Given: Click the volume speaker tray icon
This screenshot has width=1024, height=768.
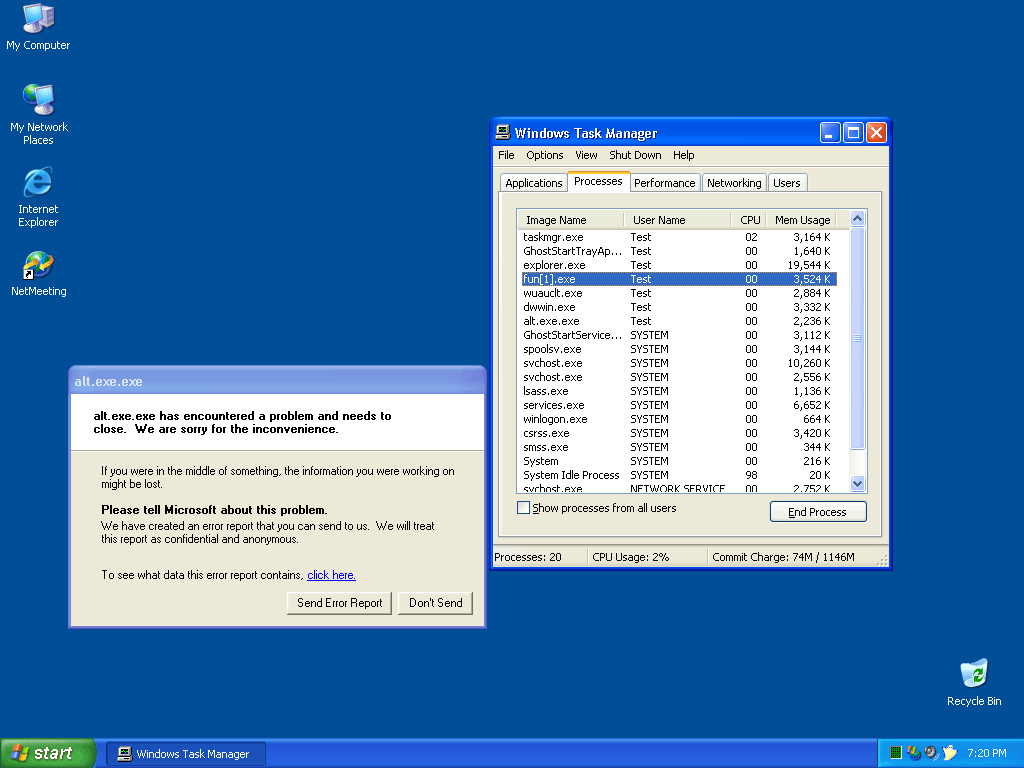Looking at the screenshot, I should pyautogui.click(x=931, y=753).
